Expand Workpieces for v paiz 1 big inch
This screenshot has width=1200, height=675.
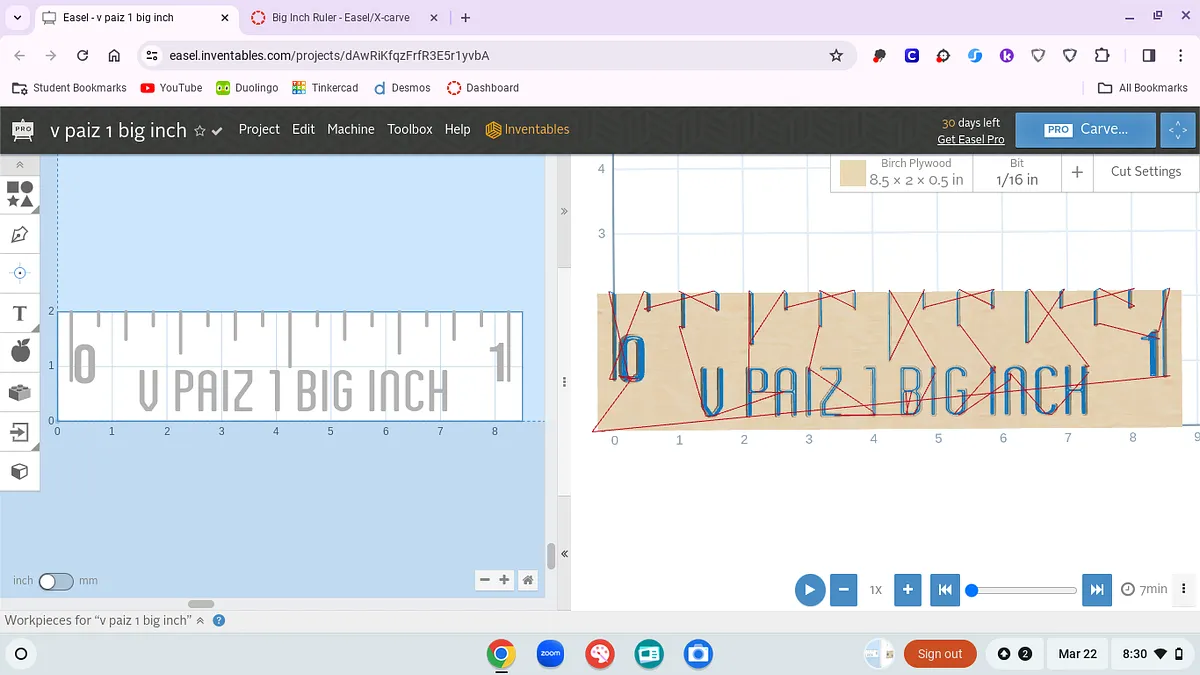click(x=200, y=620)
